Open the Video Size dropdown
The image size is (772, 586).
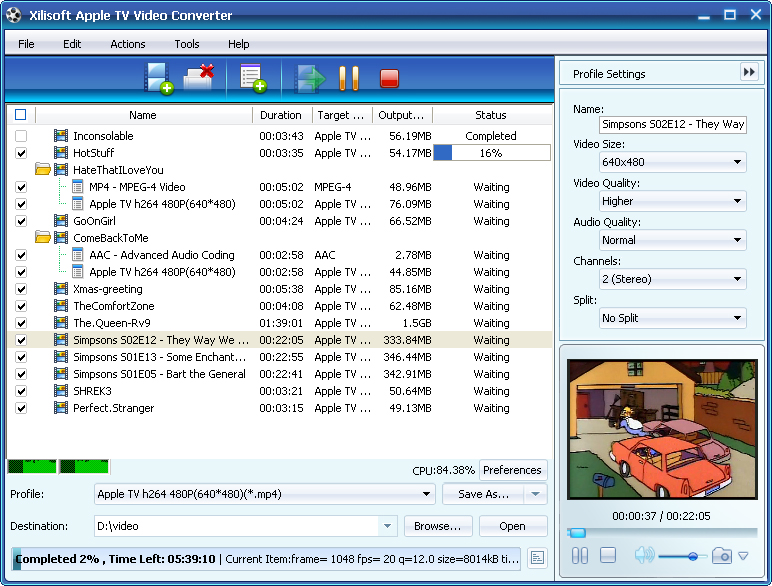click(x=673, y=162)
